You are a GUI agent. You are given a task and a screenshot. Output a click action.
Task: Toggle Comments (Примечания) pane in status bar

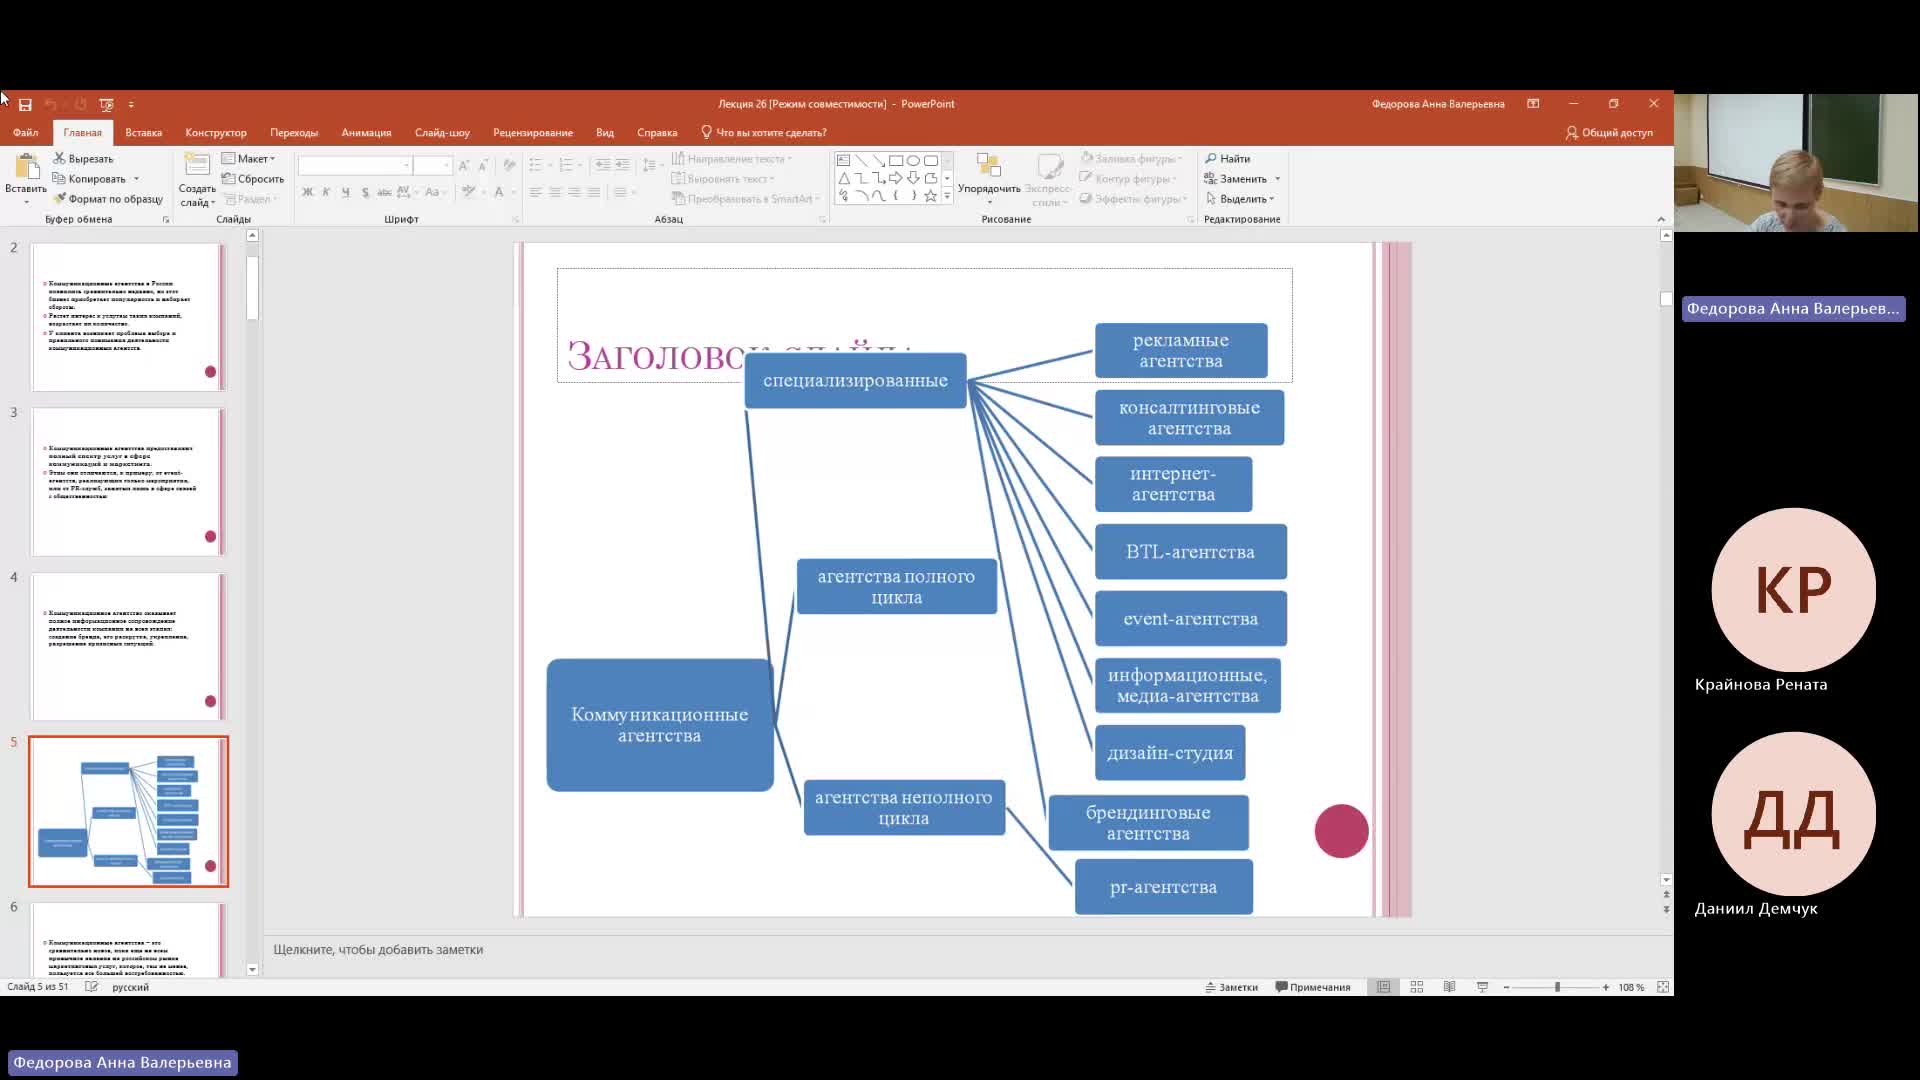[x=1313, y=987]
